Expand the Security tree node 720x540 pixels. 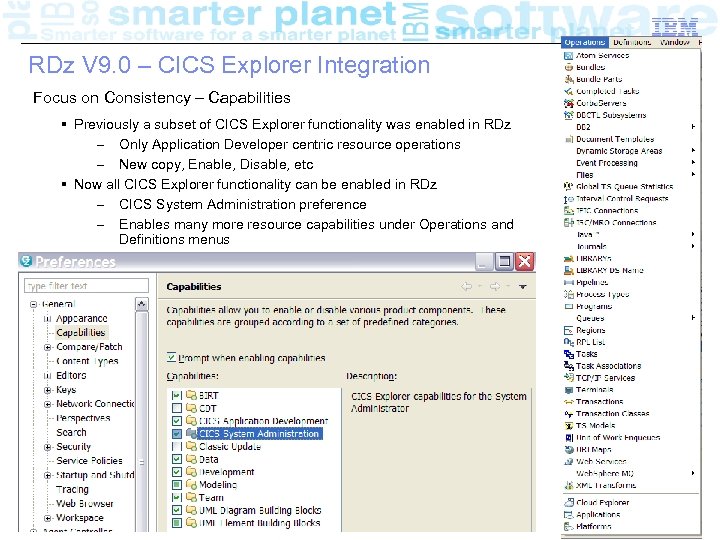coord(47,447)
